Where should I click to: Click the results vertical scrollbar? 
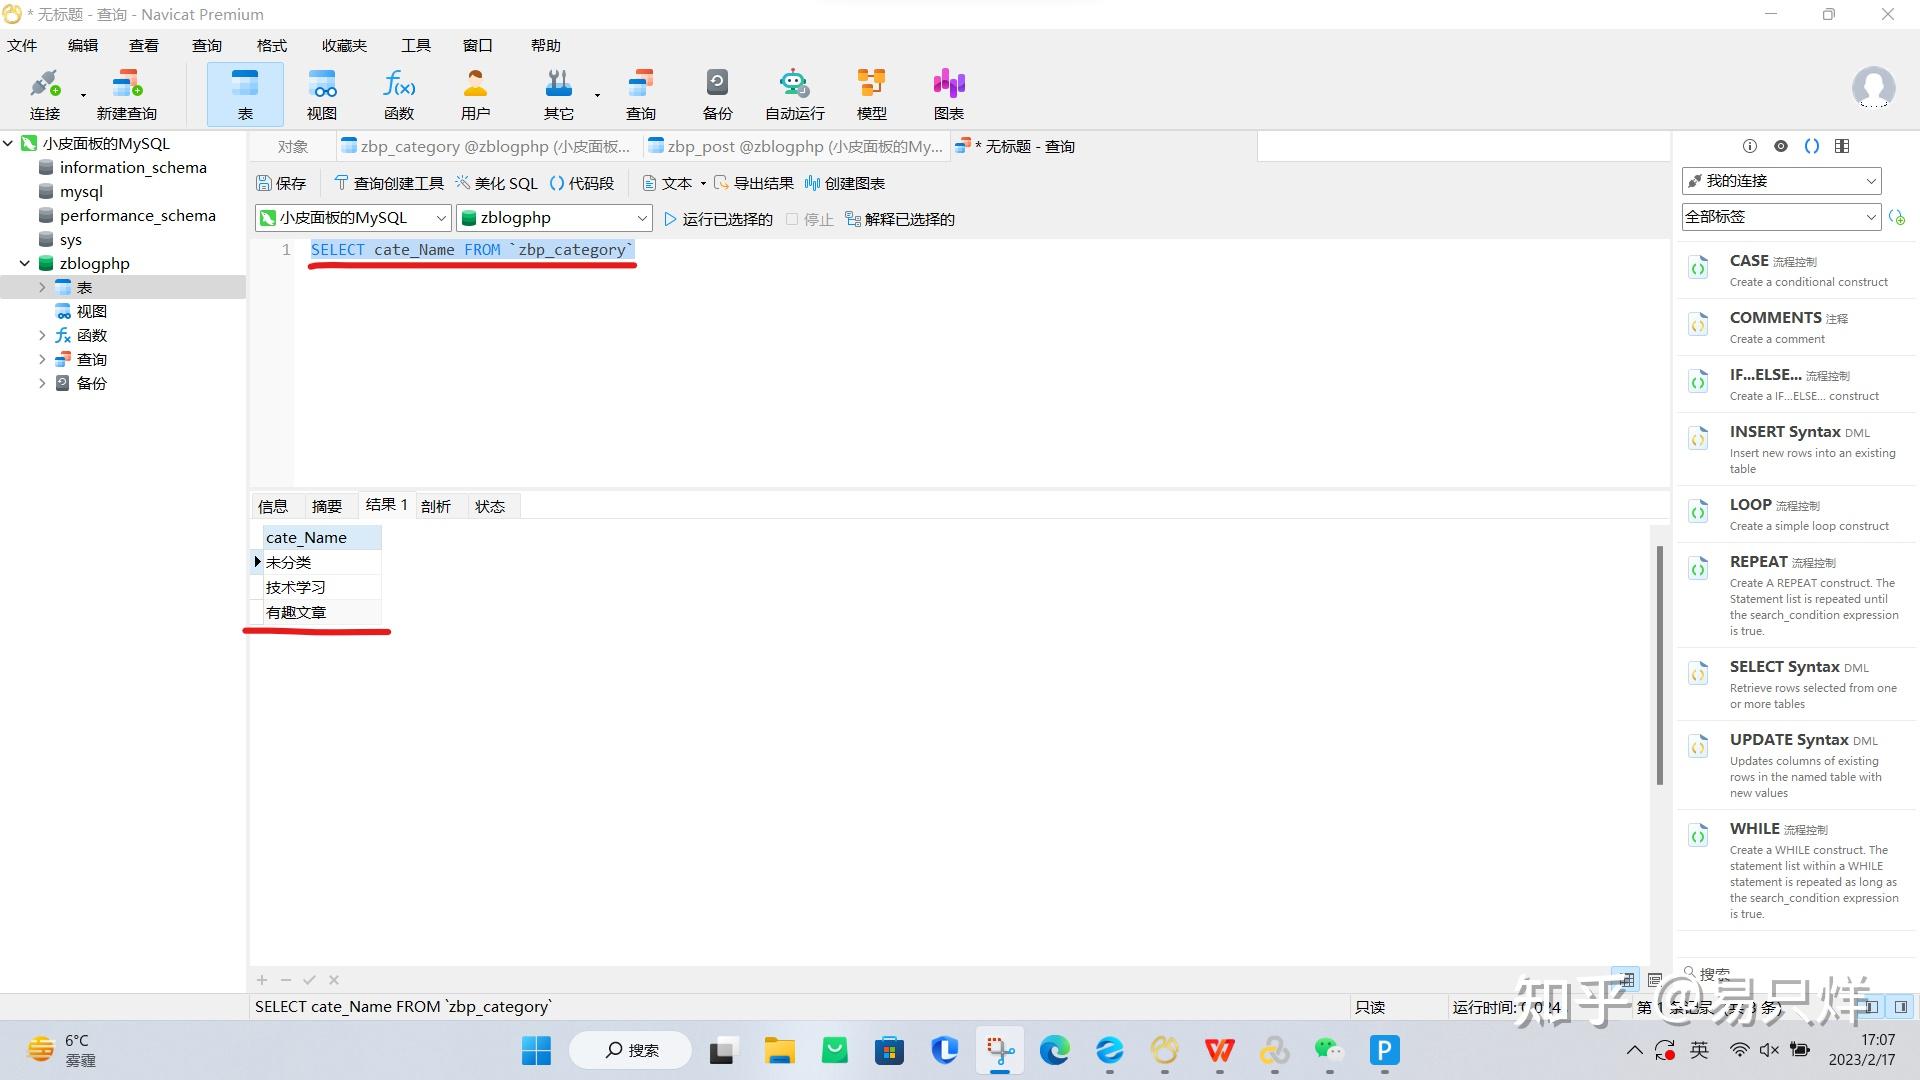click(1660, 664)
